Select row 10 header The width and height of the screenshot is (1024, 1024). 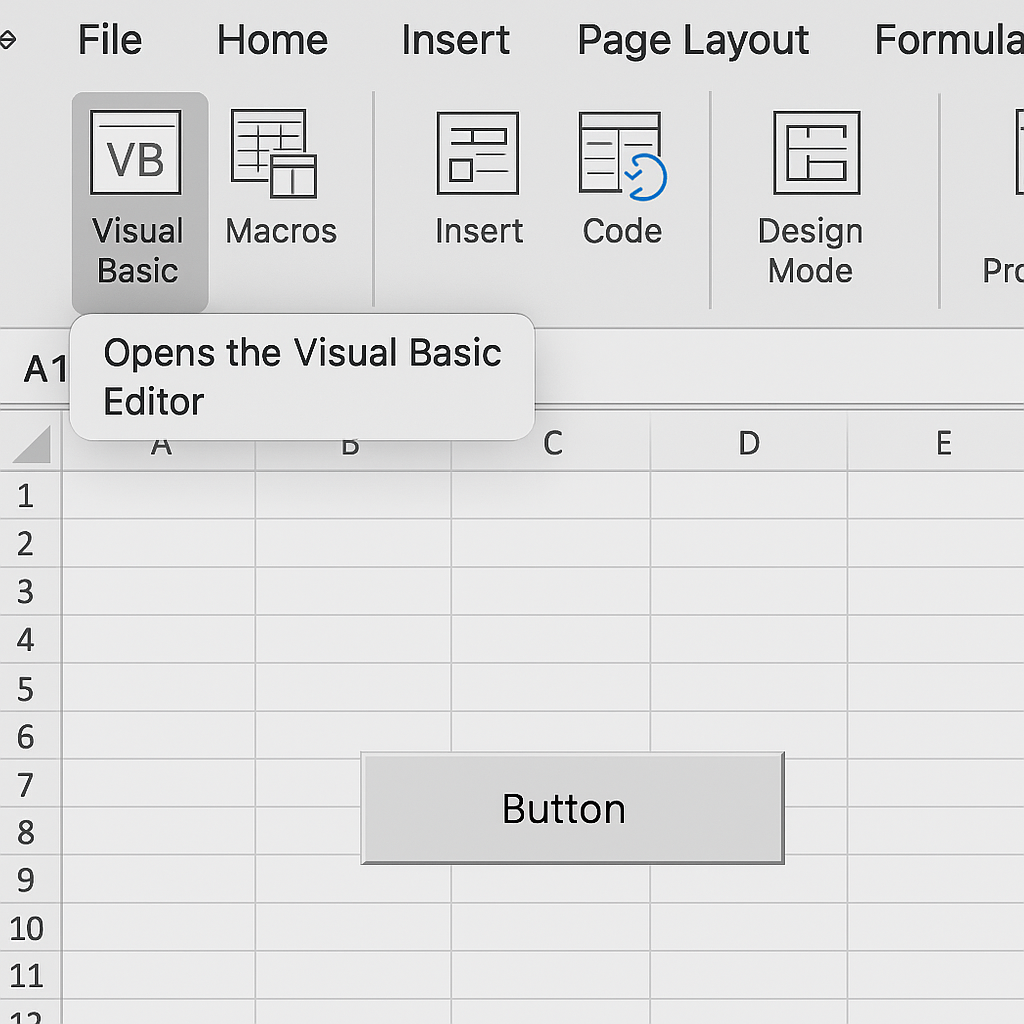coord(30,927)
